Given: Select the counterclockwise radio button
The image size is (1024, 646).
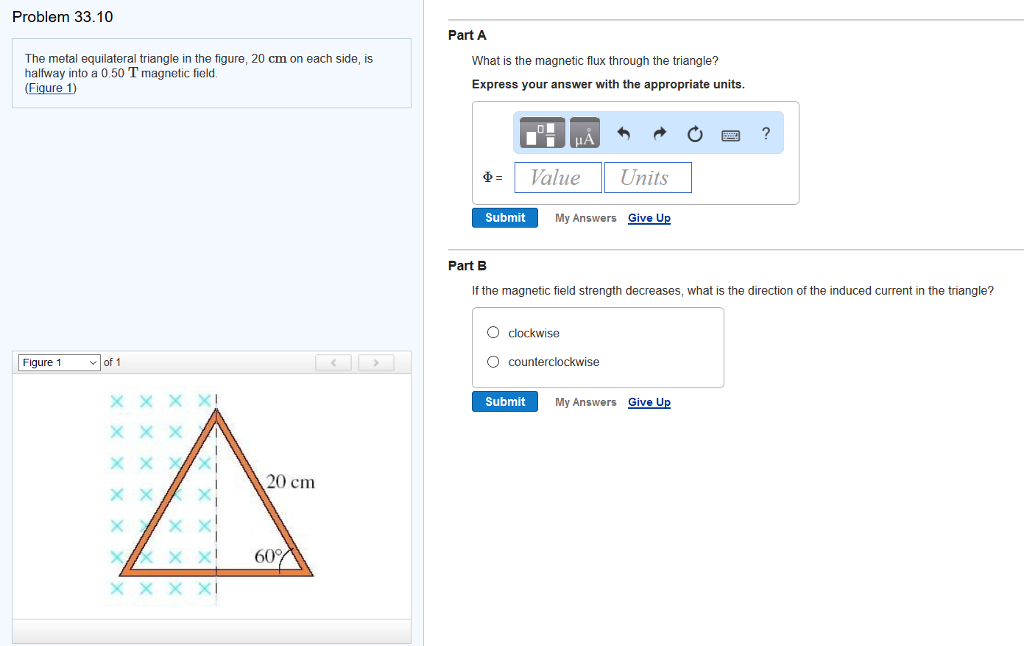Looking at the screenshot, I should (491, 361).
